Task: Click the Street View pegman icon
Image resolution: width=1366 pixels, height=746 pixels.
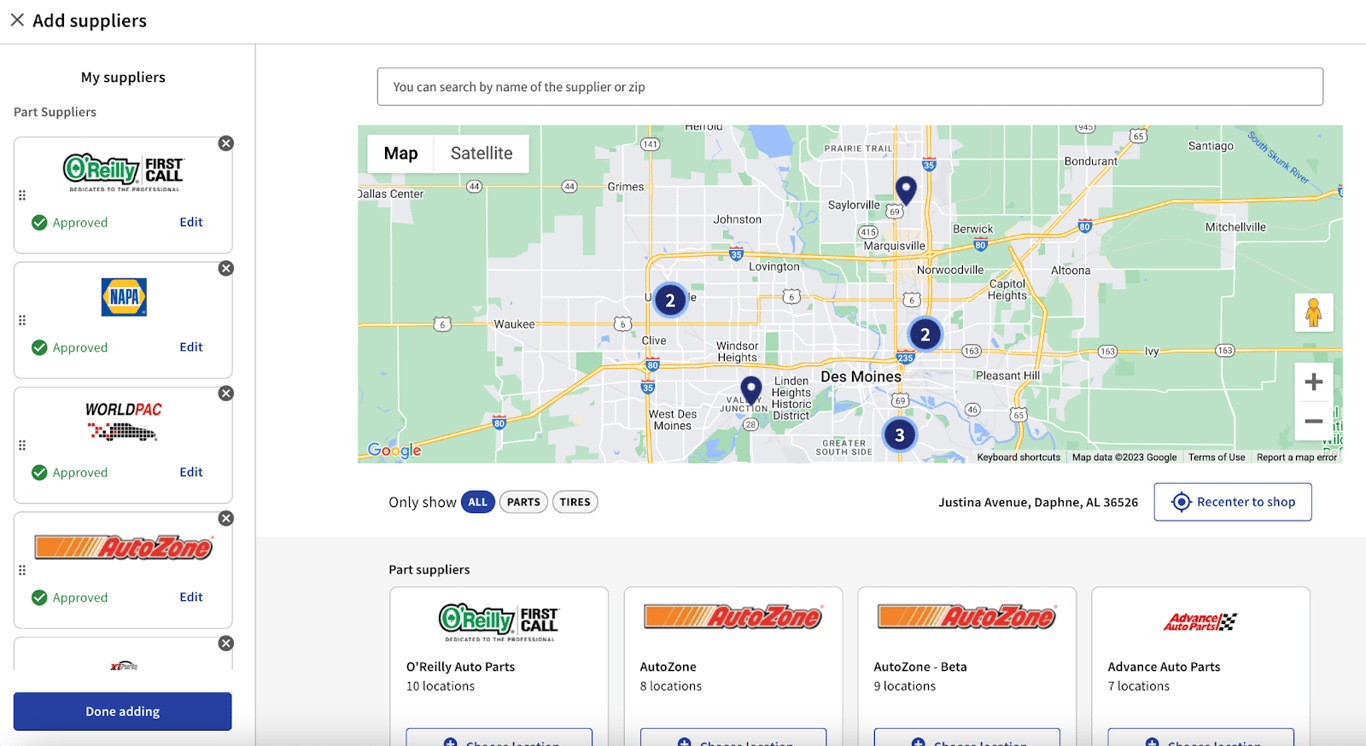Action: (x=1313, y=312)
